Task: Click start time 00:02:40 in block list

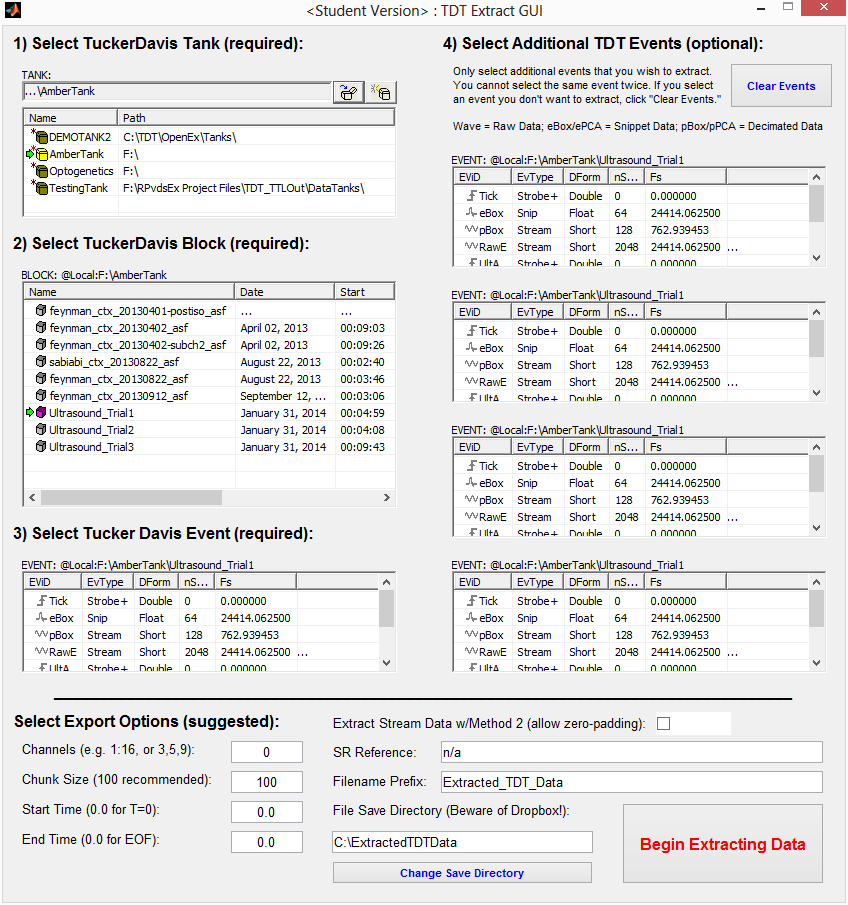Action: [x=363, y=362]
